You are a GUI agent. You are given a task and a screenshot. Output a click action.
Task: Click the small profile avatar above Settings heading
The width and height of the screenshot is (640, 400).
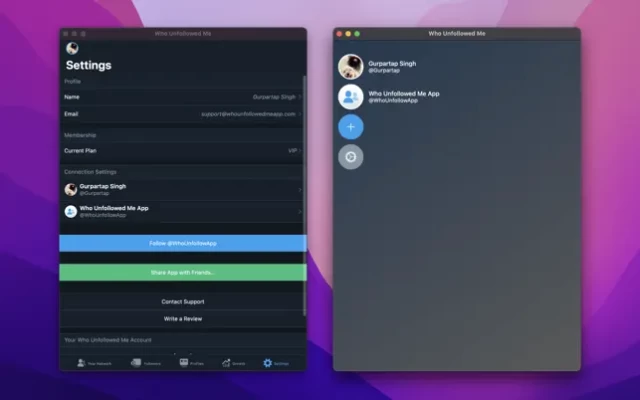coord(72,48)
